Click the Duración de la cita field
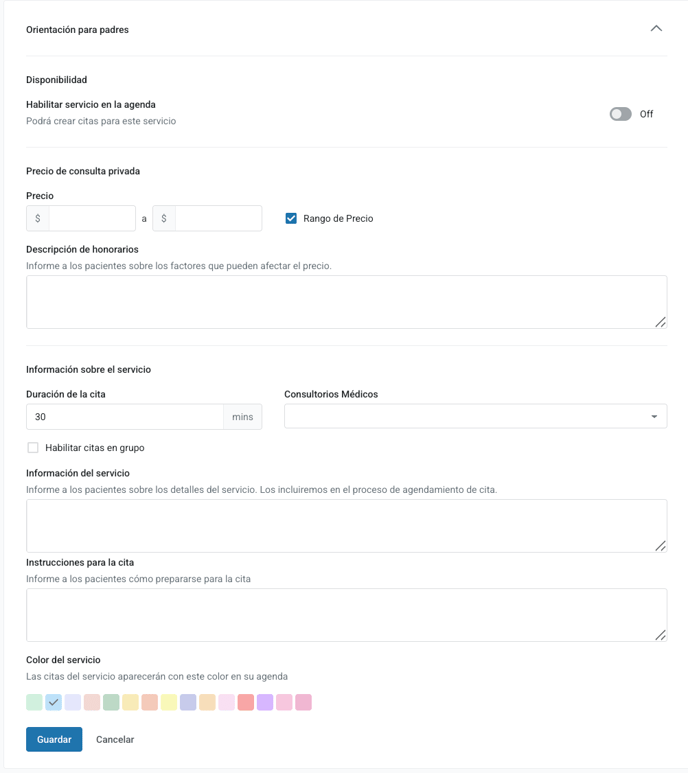Viewport: 688px width, 773px height. [125, 417]
